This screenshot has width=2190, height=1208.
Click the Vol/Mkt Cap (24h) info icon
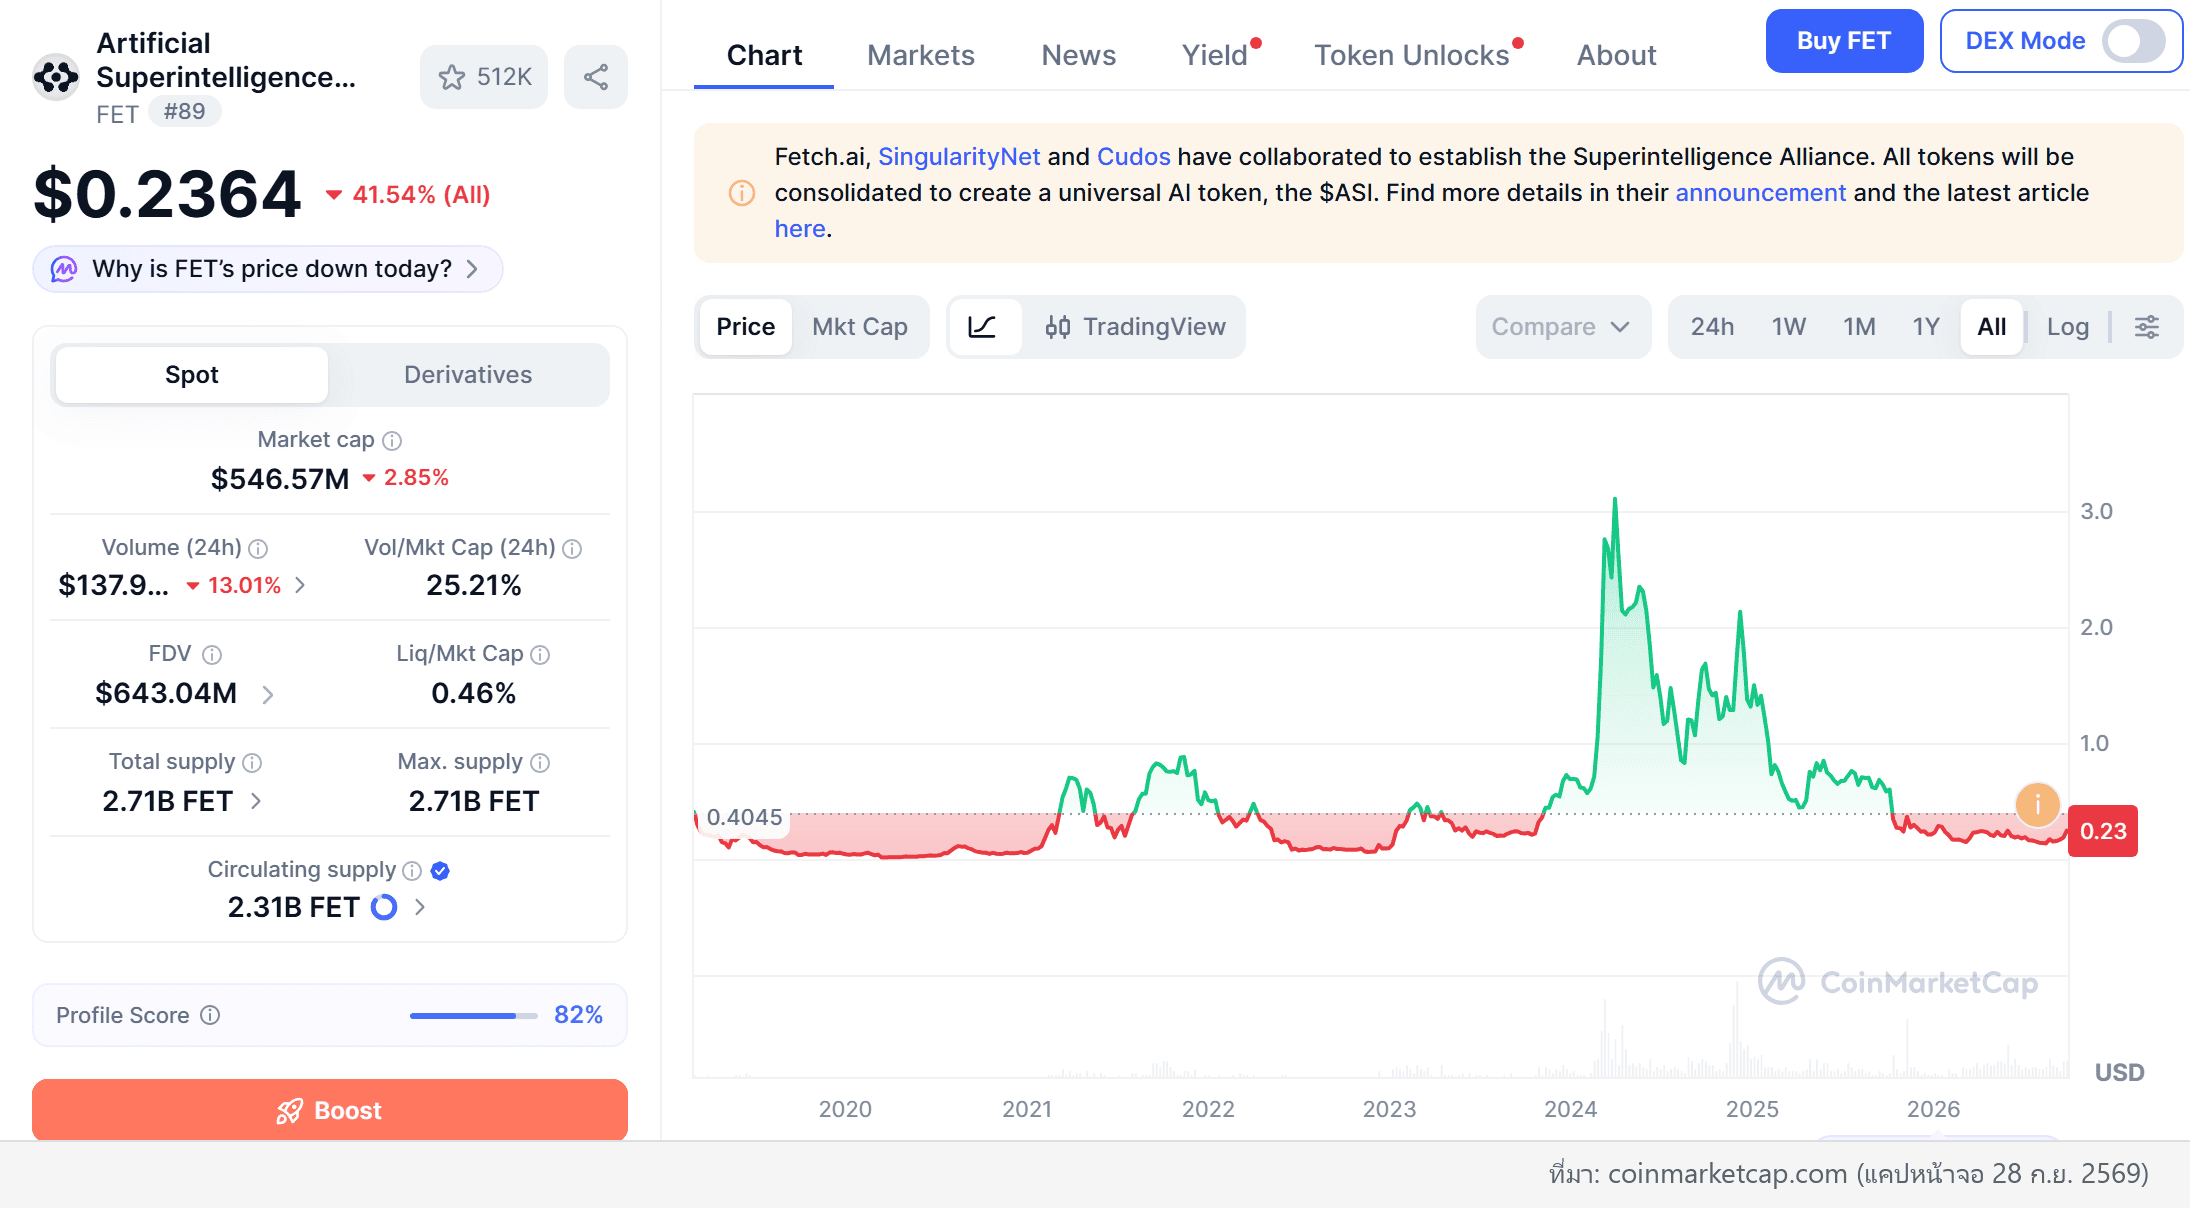(x=572, y=549)
